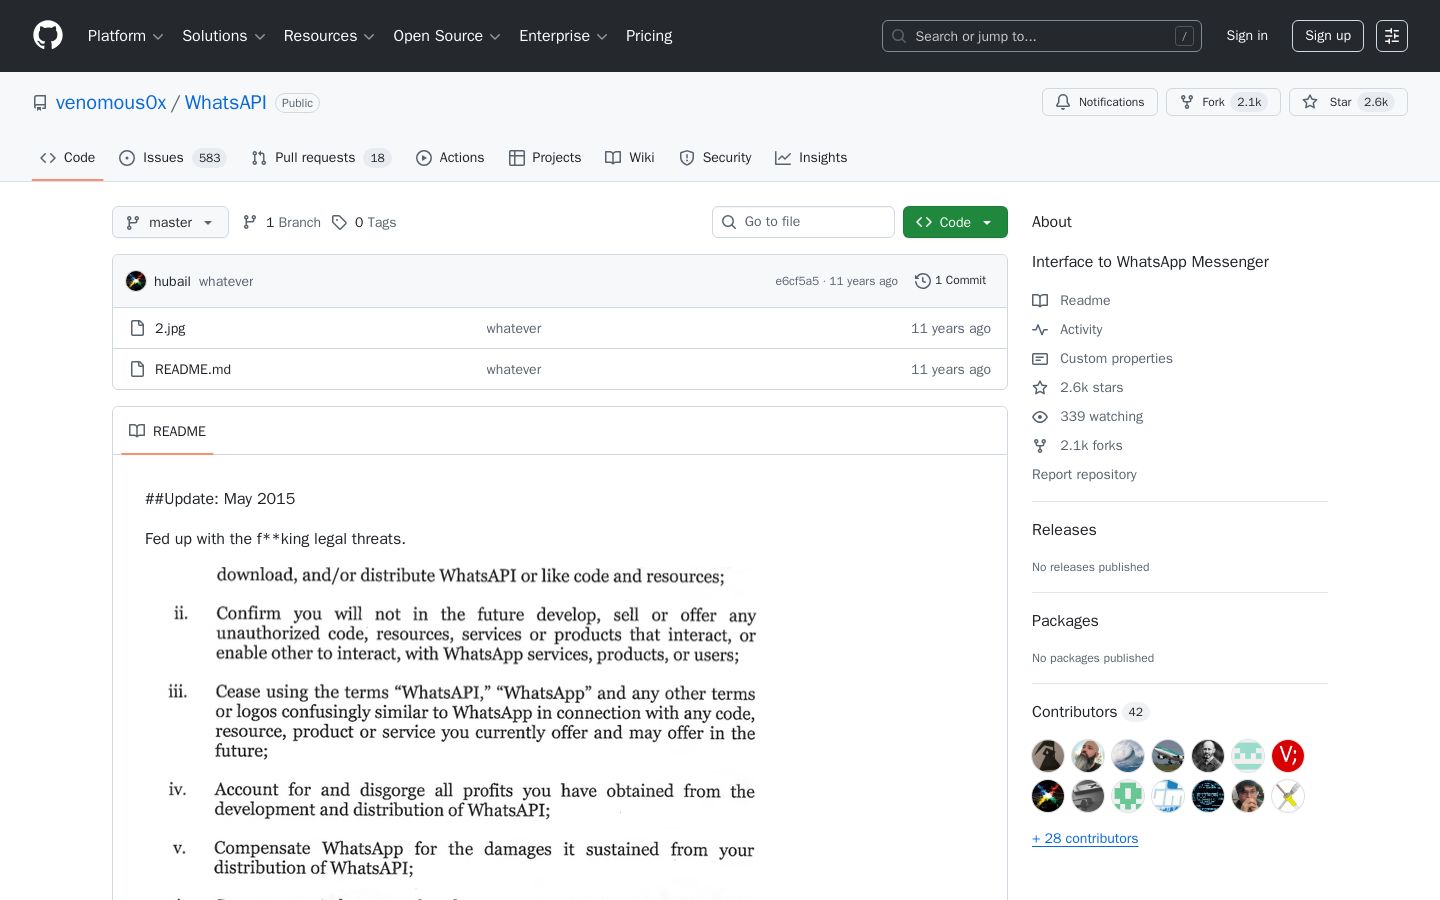
Task: Open the Releases heading link
Action: point(1064,530)
